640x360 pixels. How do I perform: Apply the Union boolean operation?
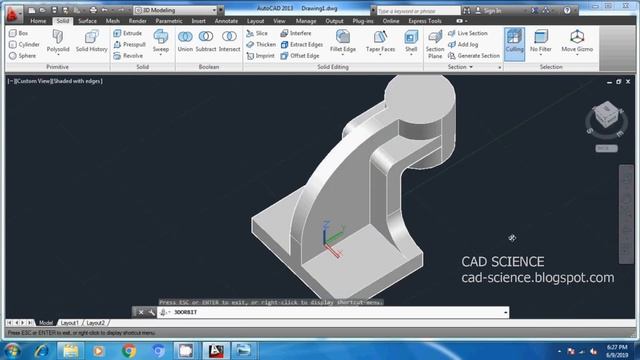tap(185, 42)
